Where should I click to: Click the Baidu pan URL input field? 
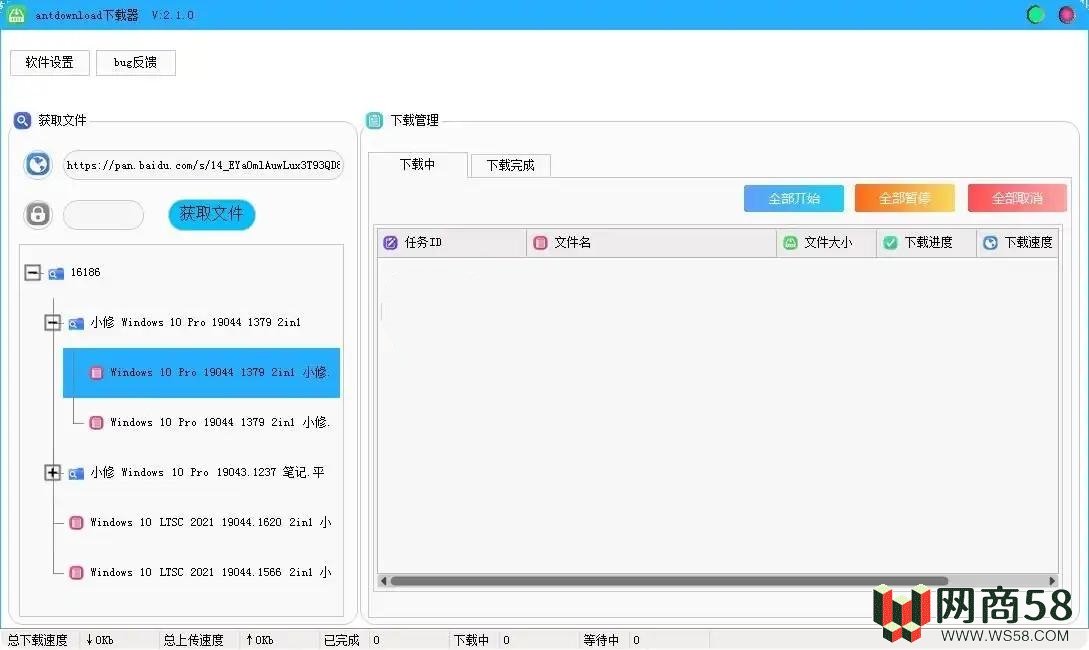click(203, 165)
